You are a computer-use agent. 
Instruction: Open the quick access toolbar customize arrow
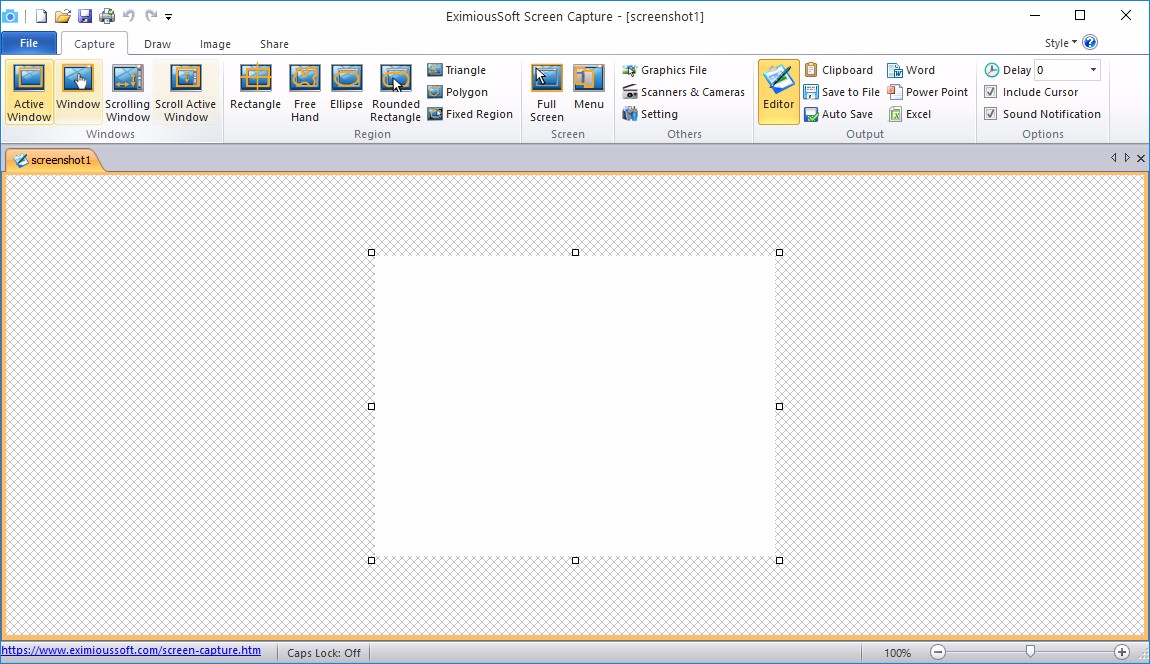pos(169,16)
